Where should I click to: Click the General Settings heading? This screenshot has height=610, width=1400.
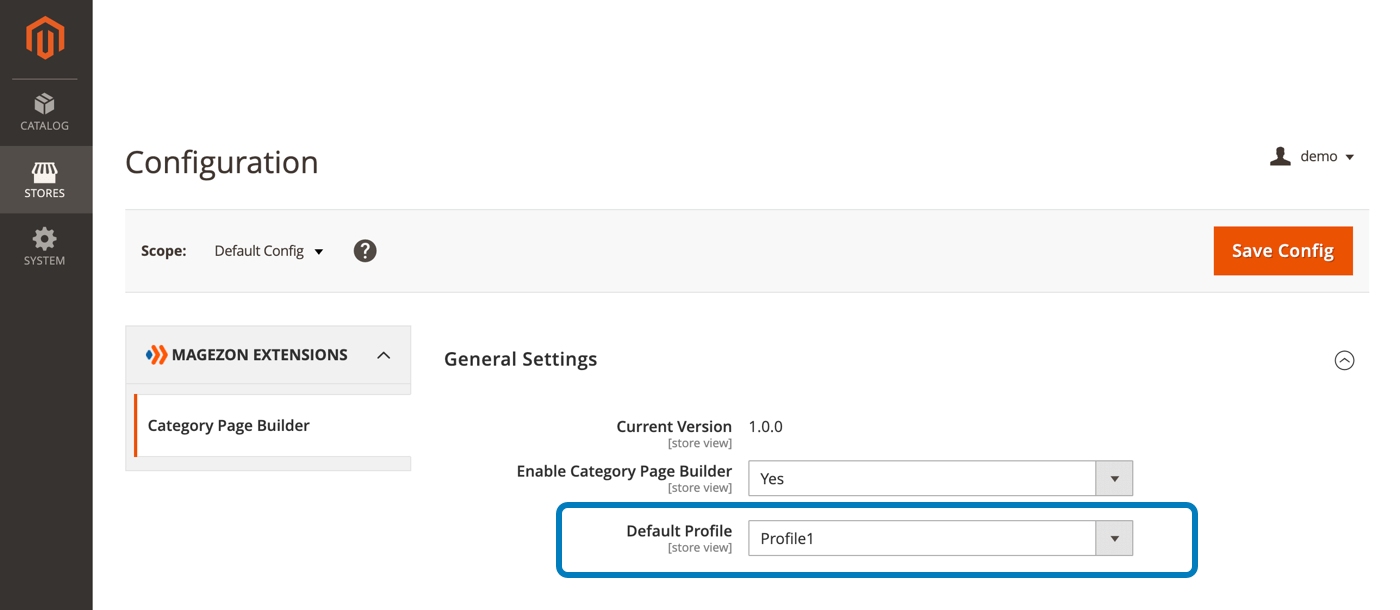point(521,359)
